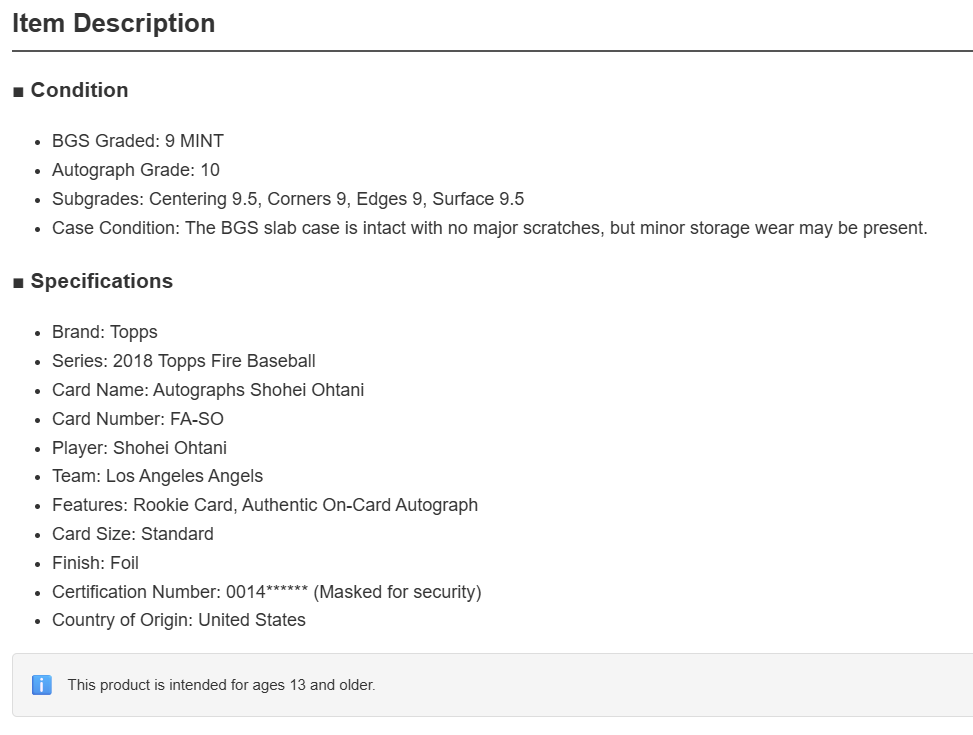Click Card Name Autographs Shohei Ohtani

pos(208,390)
